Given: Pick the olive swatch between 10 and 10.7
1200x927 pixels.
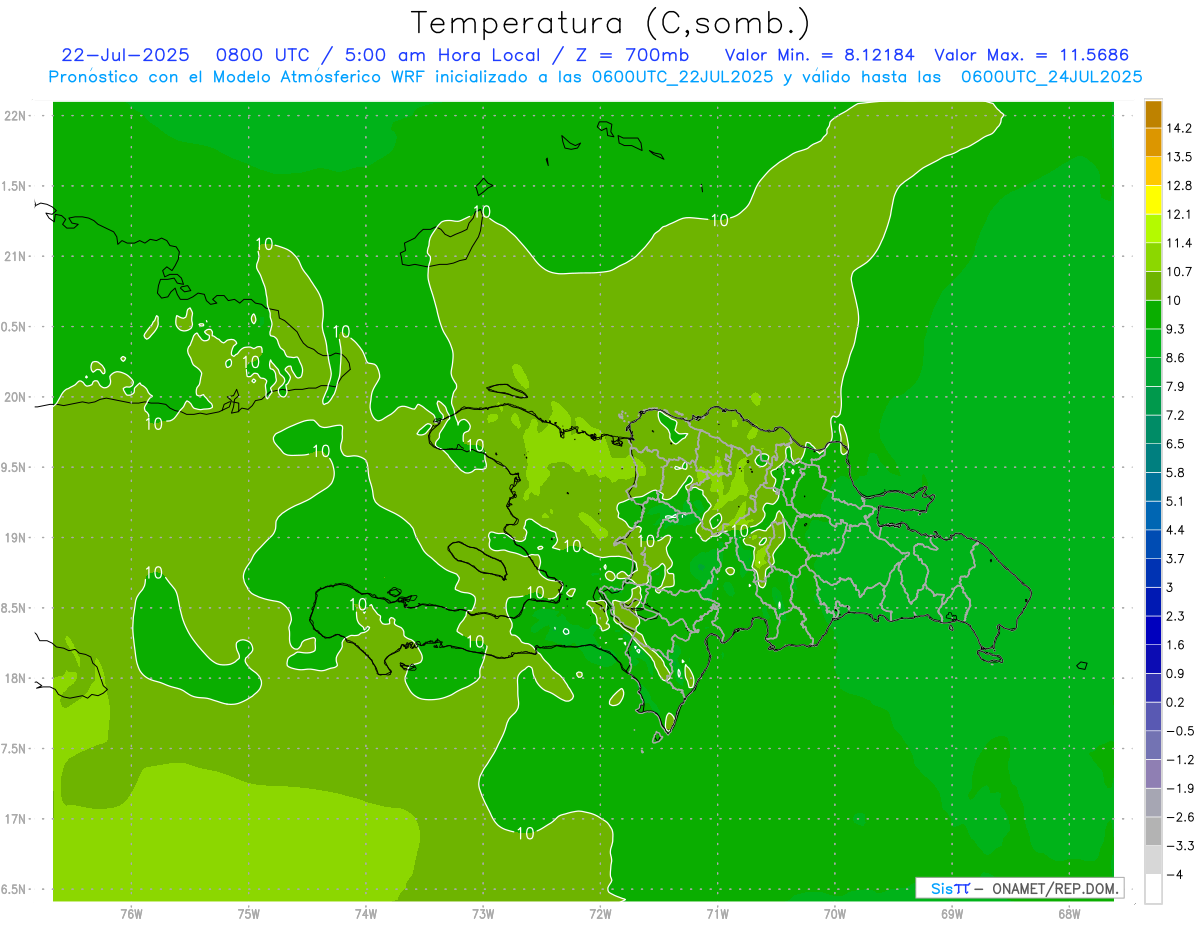Looking at the screenshot, I should click(1153, 286).
